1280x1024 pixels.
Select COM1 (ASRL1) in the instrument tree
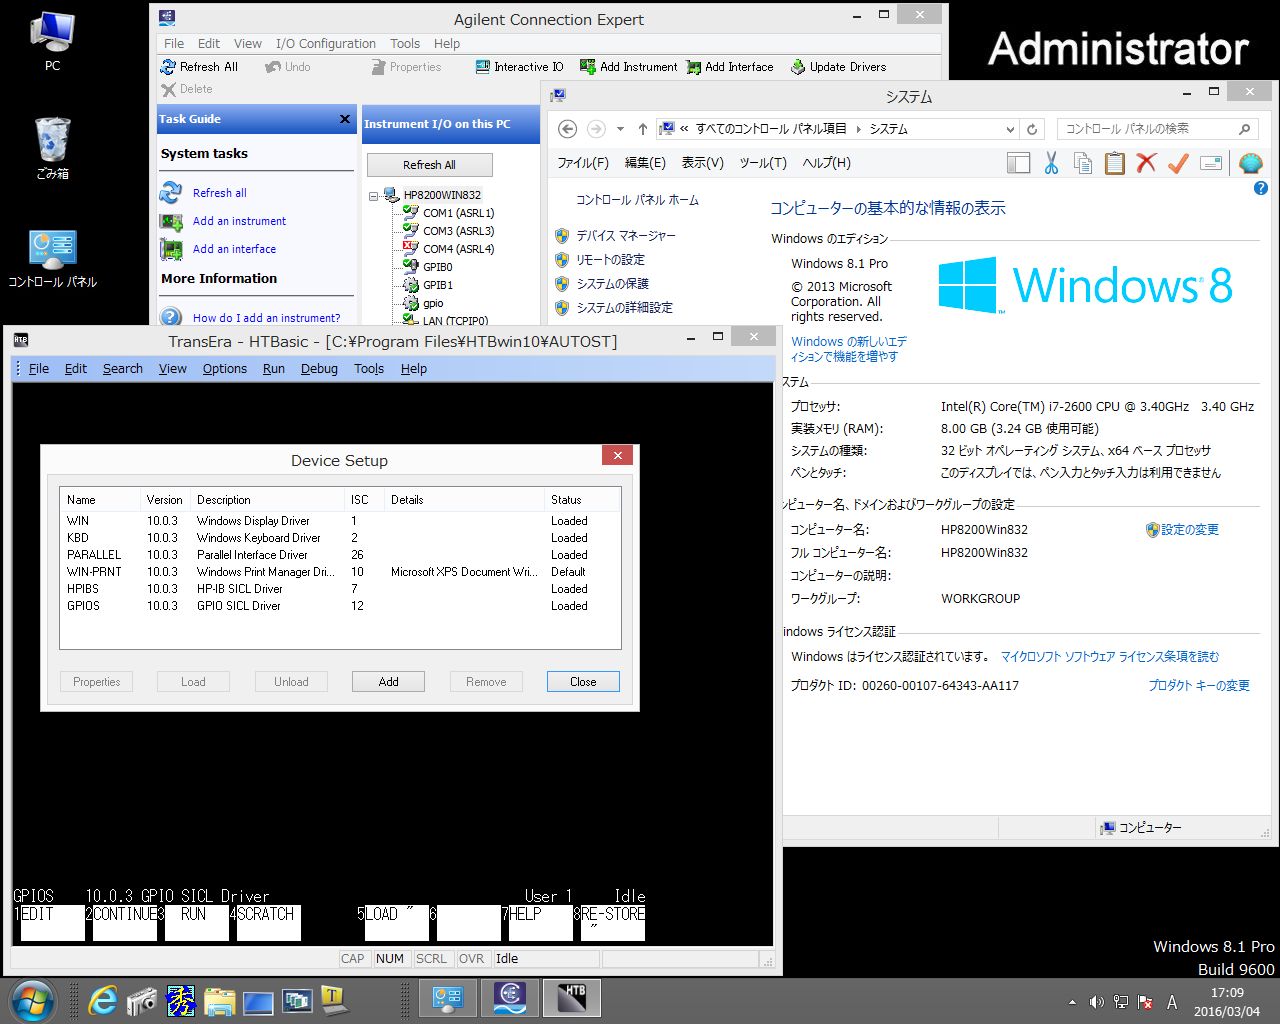pyautogui.click(x=458, y=213)
